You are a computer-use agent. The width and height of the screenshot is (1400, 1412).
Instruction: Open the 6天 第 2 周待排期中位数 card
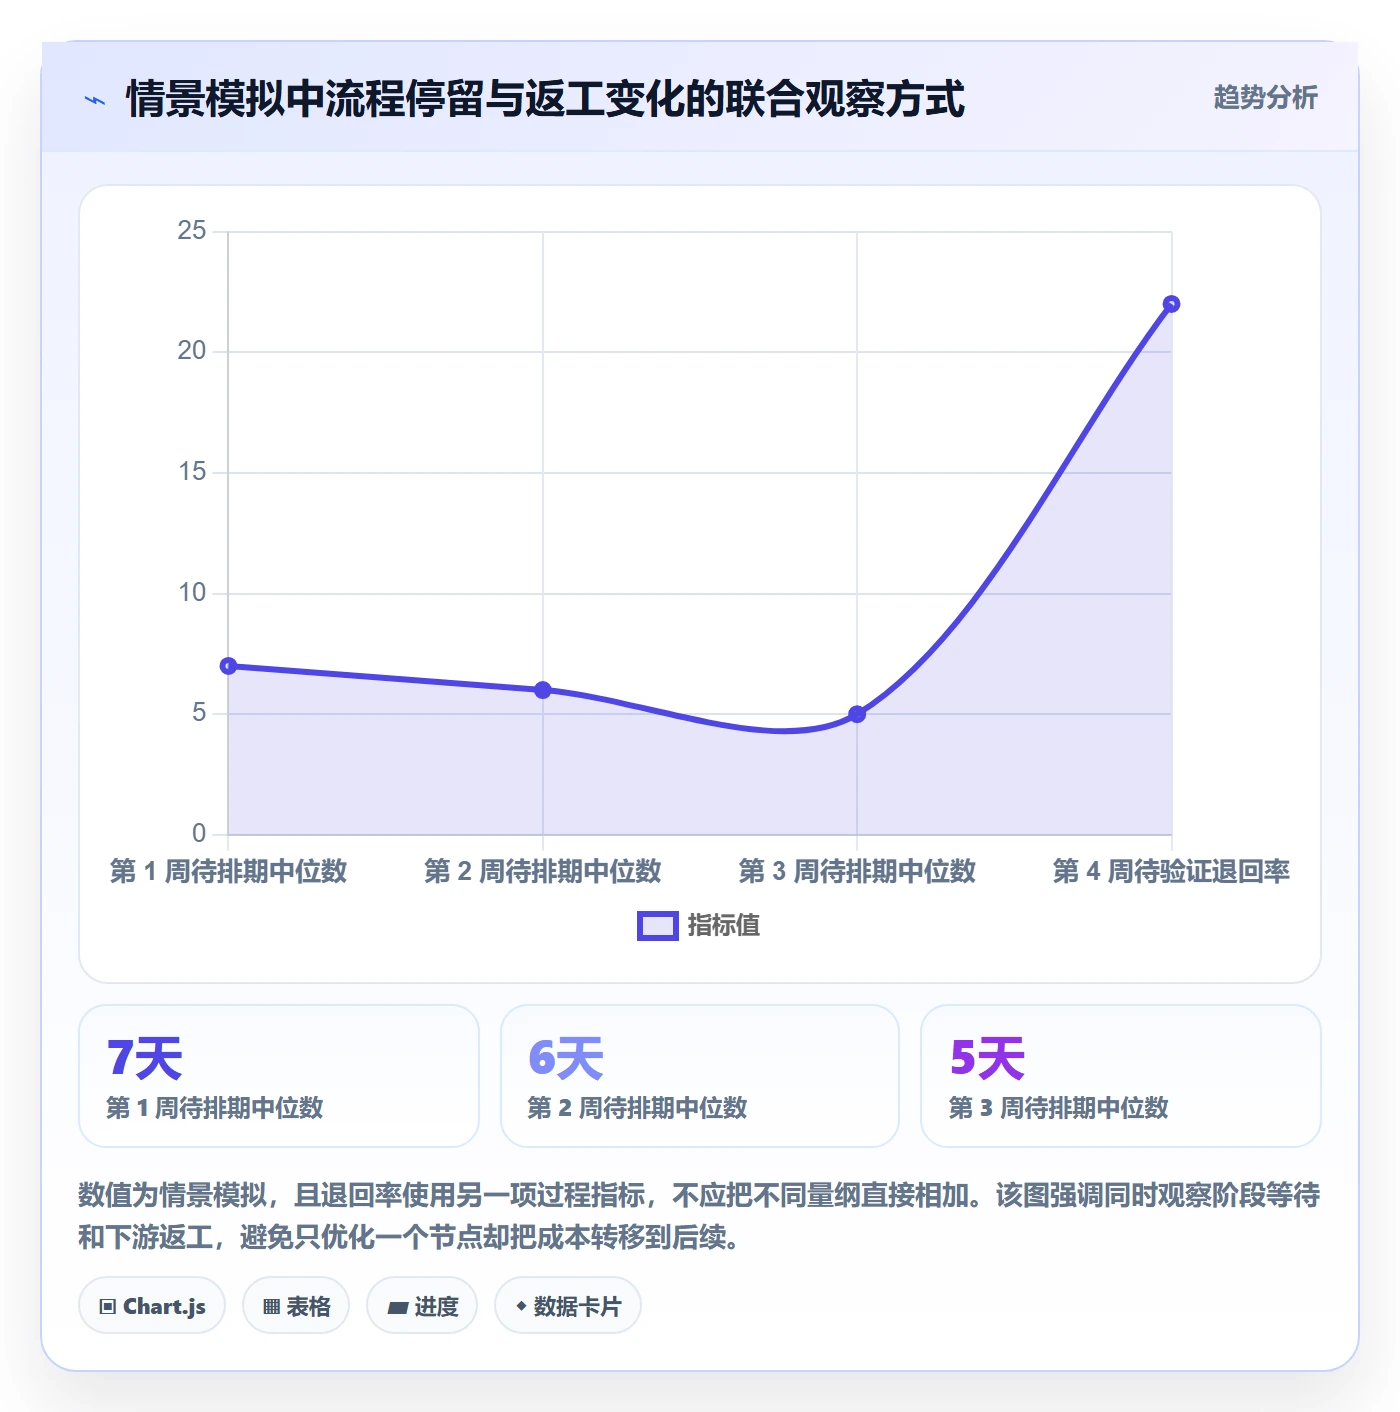(700, 1076)
